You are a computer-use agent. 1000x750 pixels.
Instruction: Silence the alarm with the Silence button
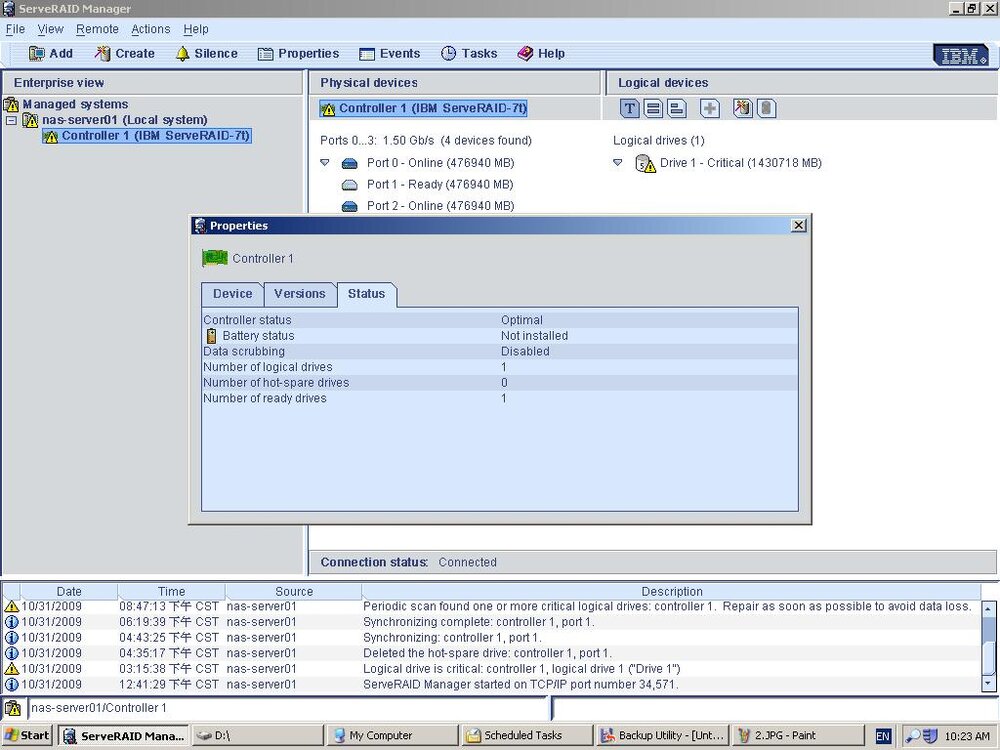coord(207,54)
